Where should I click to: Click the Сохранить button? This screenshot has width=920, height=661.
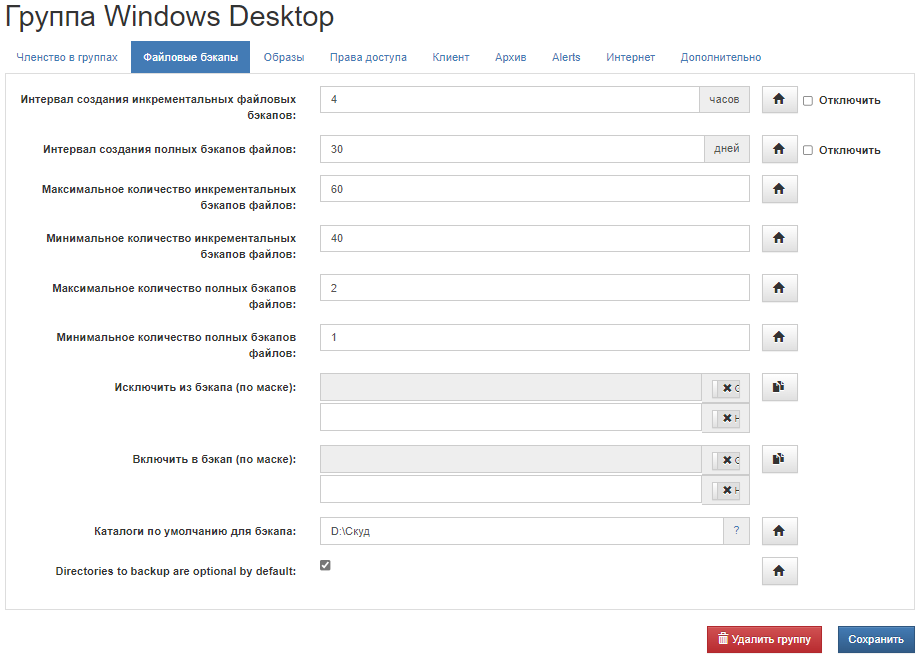(x=875, y=639)
